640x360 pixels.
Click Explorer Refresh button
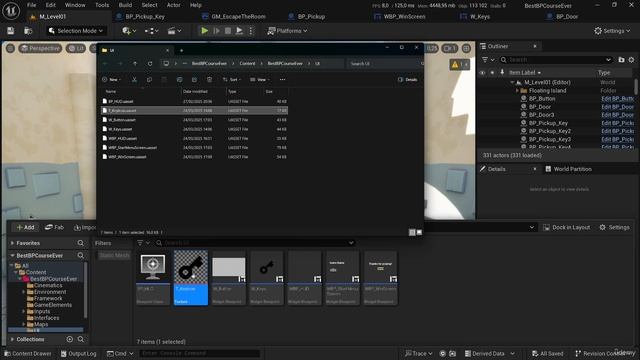coord(150,64)
